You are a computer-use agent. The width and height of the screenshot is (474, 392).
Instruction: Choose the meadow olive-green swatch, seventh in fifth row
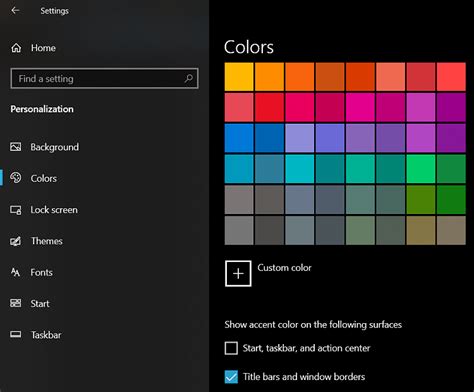(x=421, y=199)
